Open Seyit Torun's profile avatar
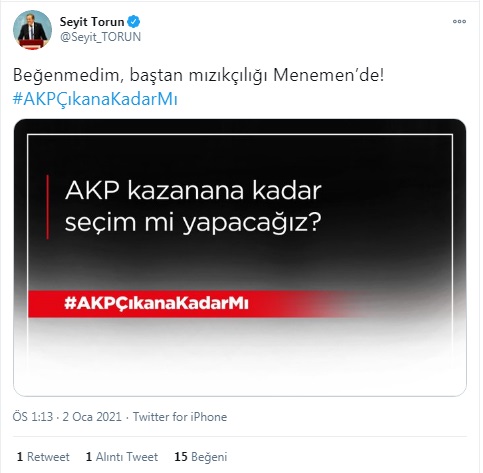Viewport: 483px width, 473px height. (32, 29)
